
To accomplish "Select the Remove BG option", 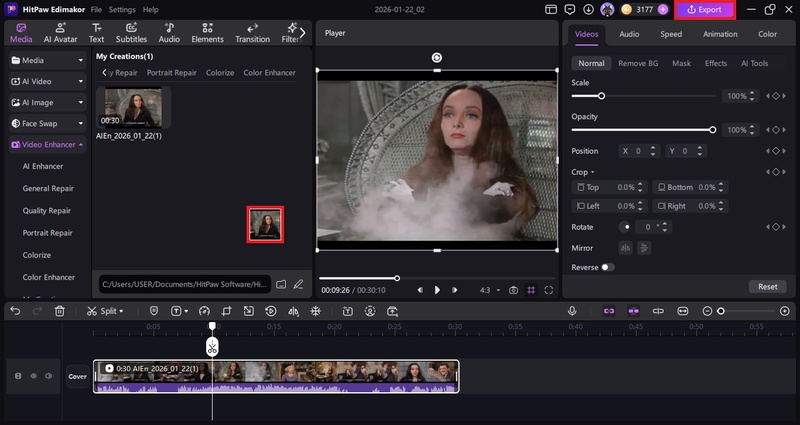I will pos(638,63).
